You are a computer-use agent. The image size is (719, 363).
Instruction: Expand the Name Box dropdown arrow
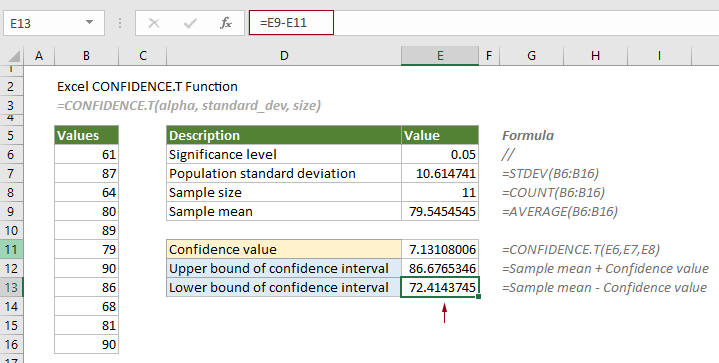click(89, 22)
